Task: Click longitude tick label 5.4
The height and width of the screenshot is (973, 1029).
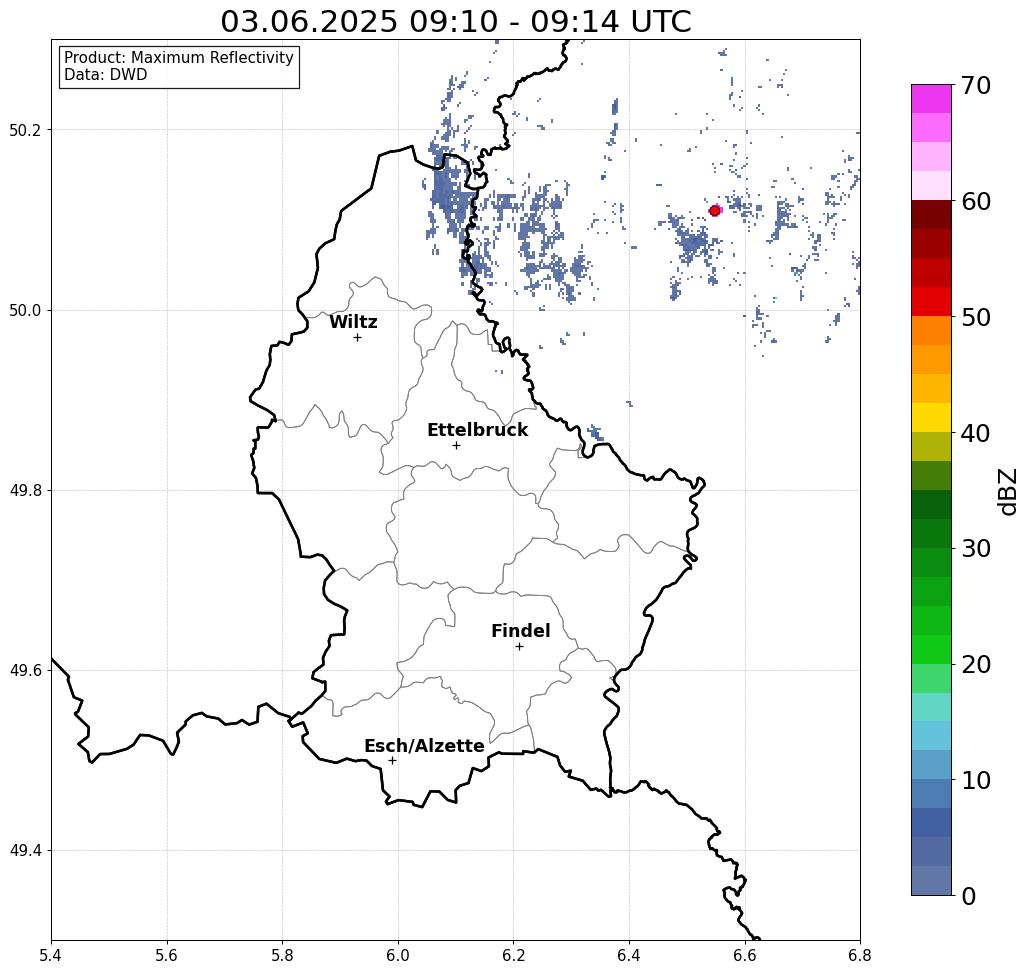Action: coord(51,955)
